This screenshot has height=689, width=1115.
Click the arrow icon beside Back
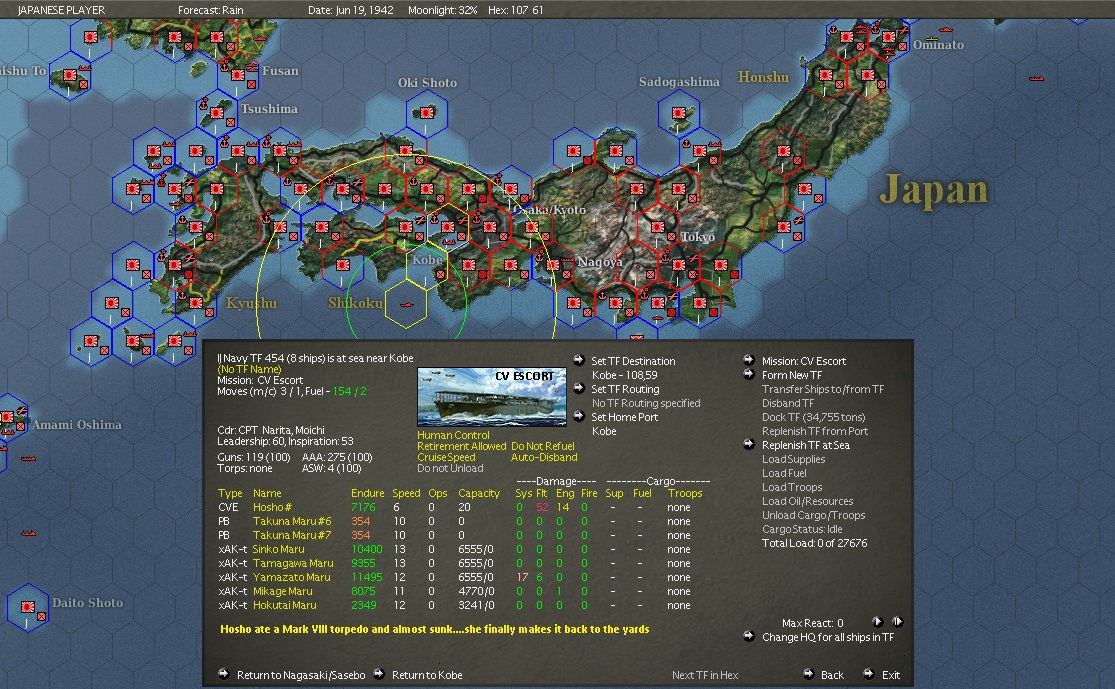(x=809, y=674)
